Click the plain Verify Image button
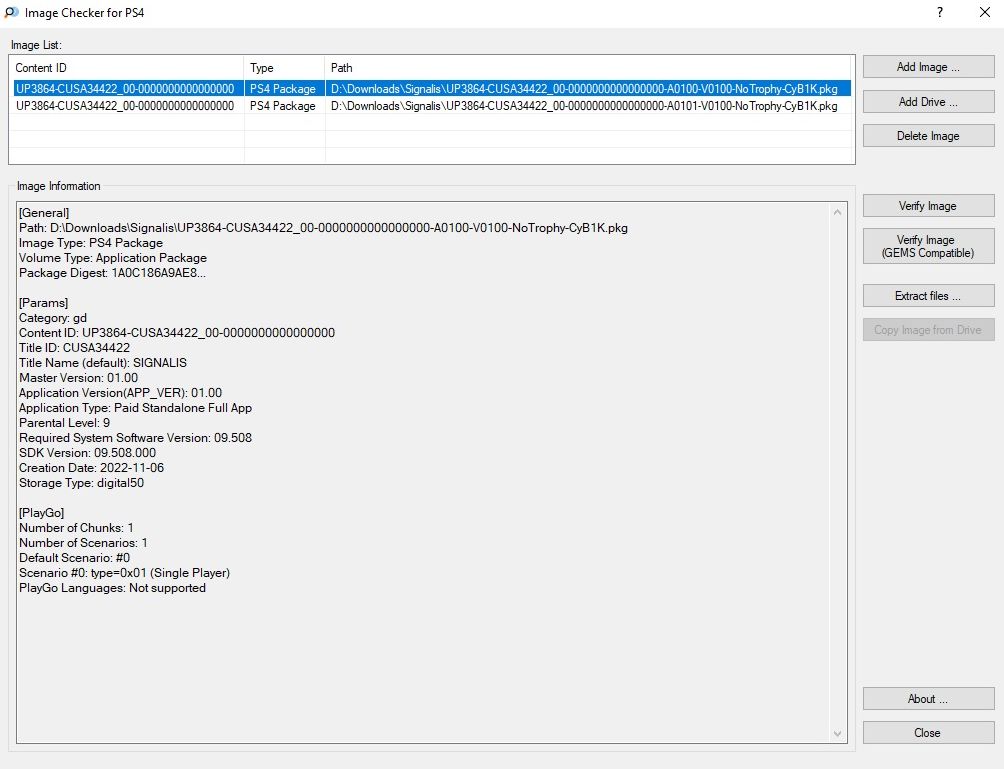The image size is (1004, 769). (928, 206)
